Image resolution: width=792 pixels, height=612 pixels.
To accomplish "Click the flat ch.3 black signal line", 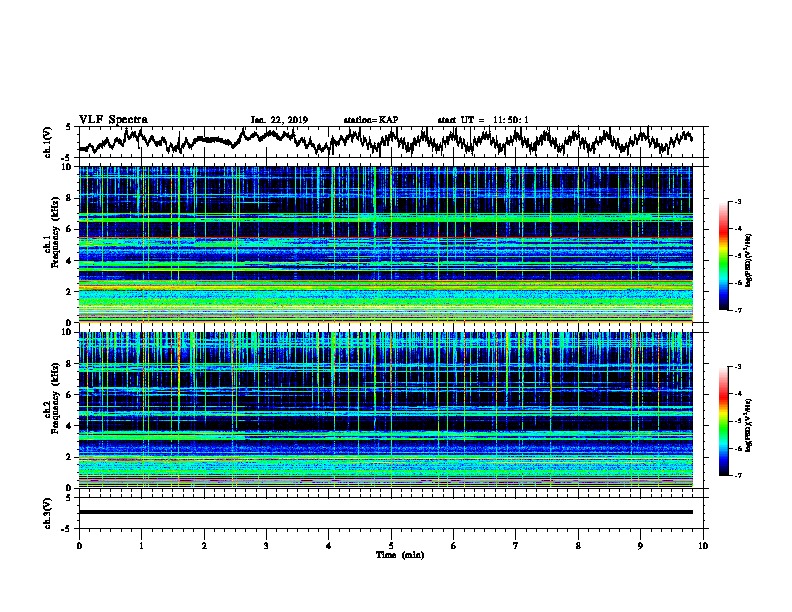I will (x=385, y=512).
